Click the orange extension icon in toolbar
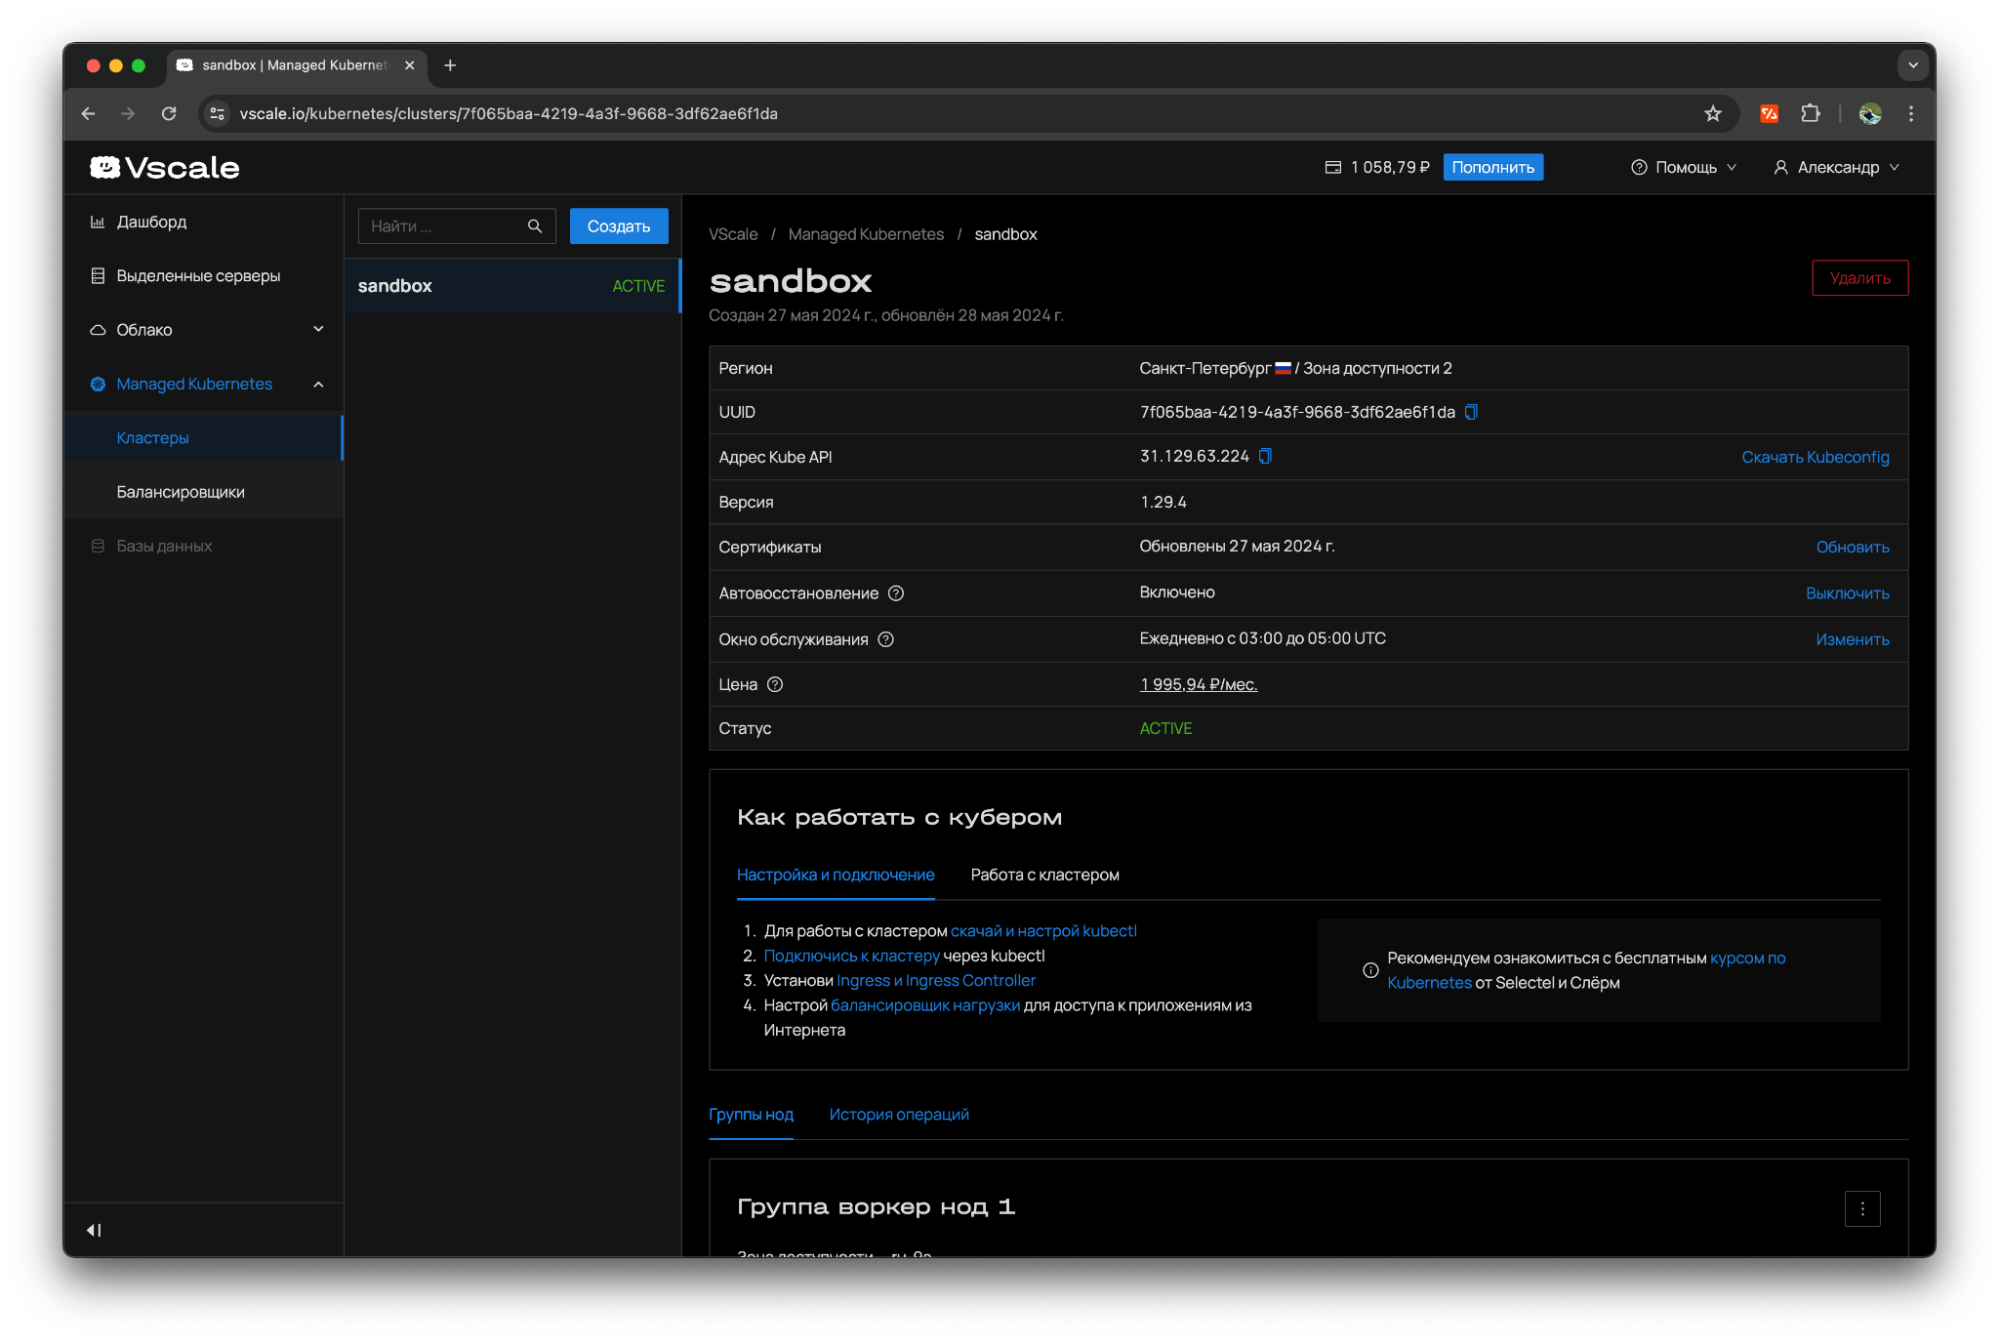The image size is (1999, 1341). click(1769, 113)
